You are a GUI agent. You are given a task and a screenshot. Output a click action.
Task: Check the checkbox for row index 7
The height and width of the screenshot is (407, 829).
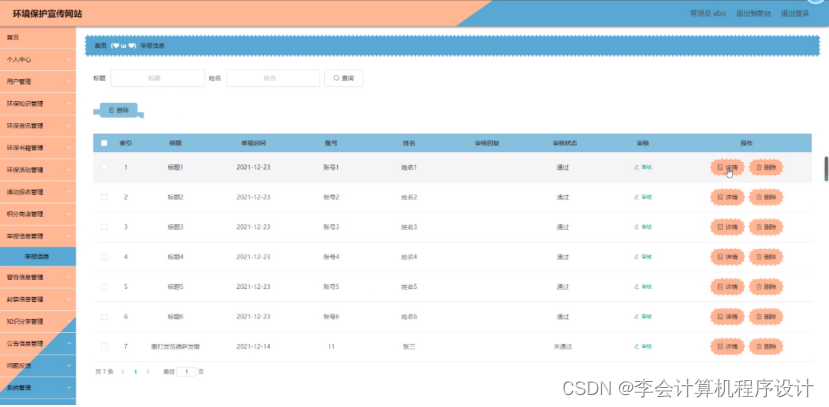pos(104,347)
